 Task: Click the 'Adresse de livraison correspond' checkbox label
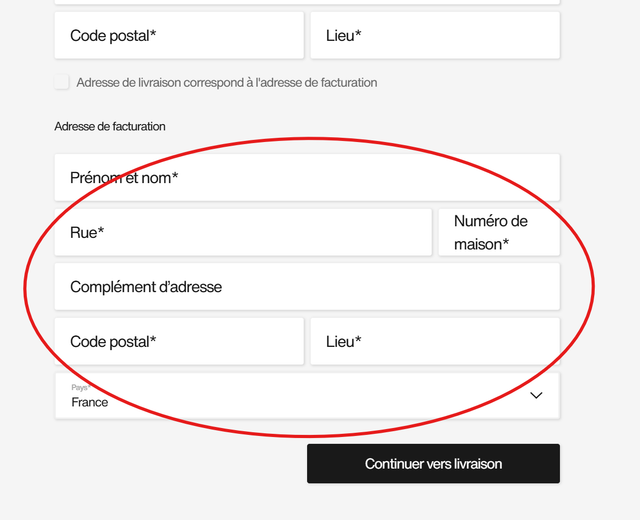(x=227, y=83)
